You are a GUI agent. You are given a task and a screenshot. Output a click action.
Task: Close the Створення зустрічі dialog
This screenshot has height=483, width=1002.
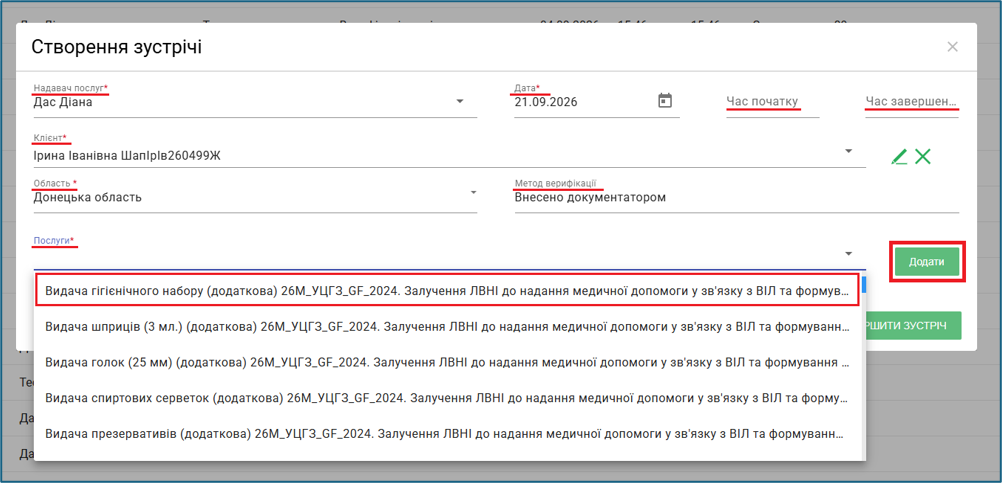[x=952, y=47]
